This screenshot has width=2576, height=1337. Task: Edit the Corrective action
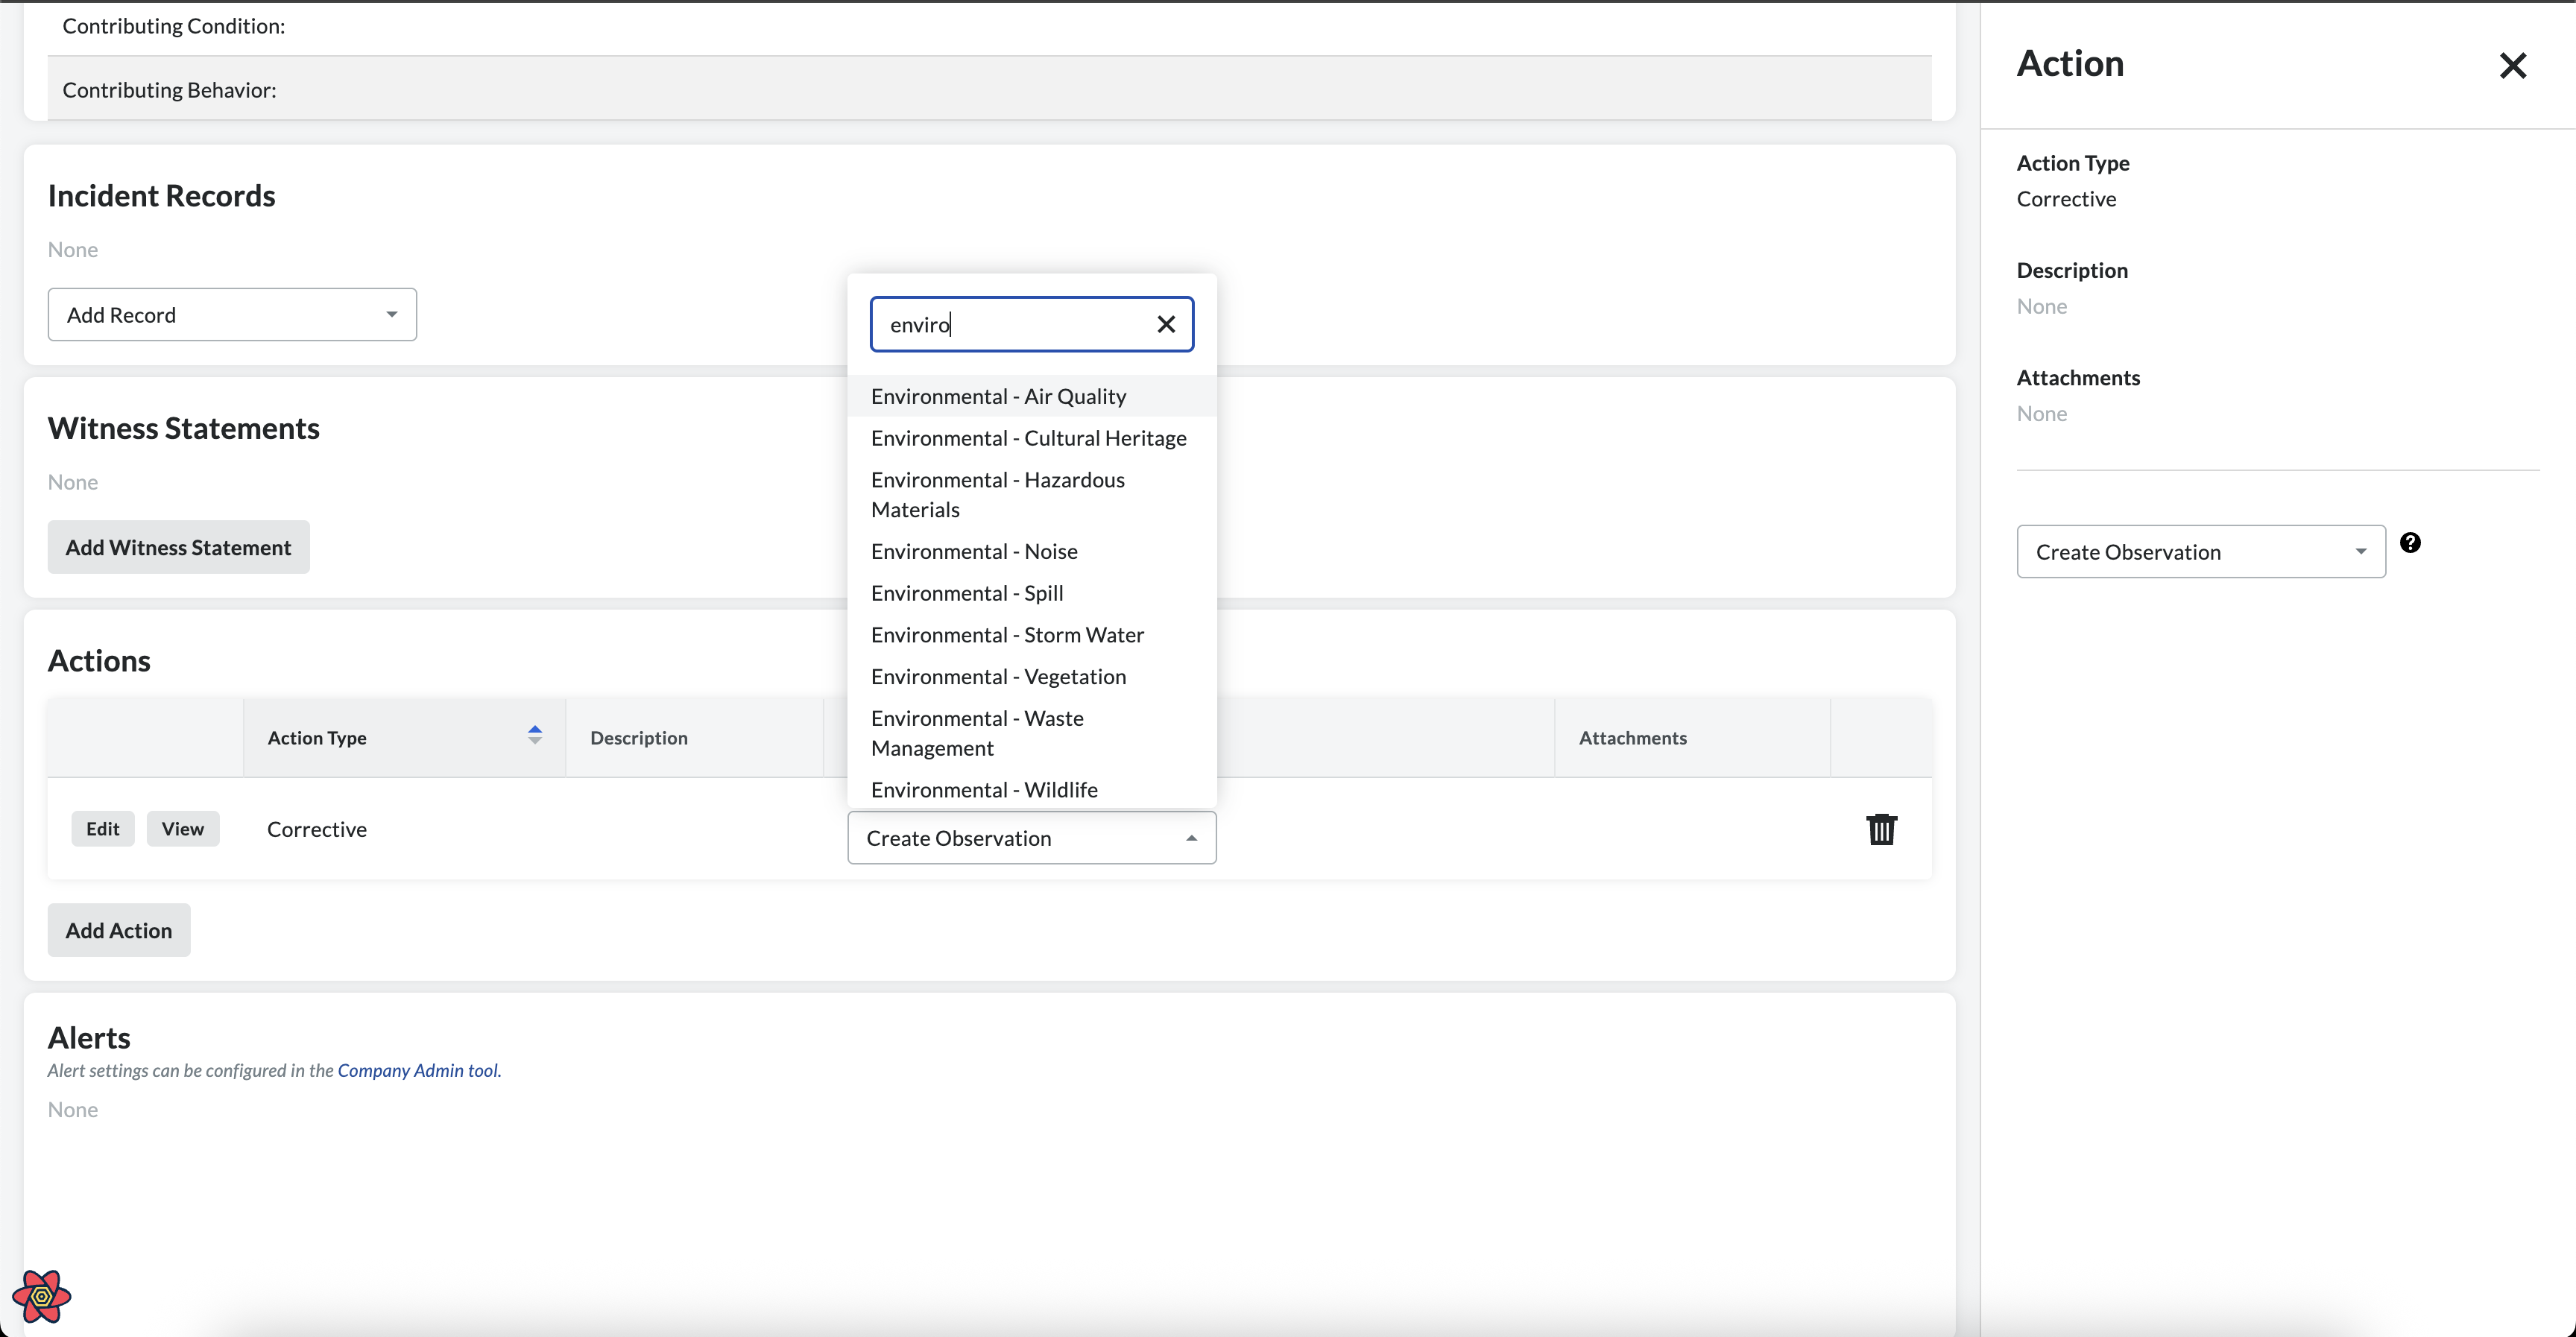pyautogui.click(x=102, y=829)
